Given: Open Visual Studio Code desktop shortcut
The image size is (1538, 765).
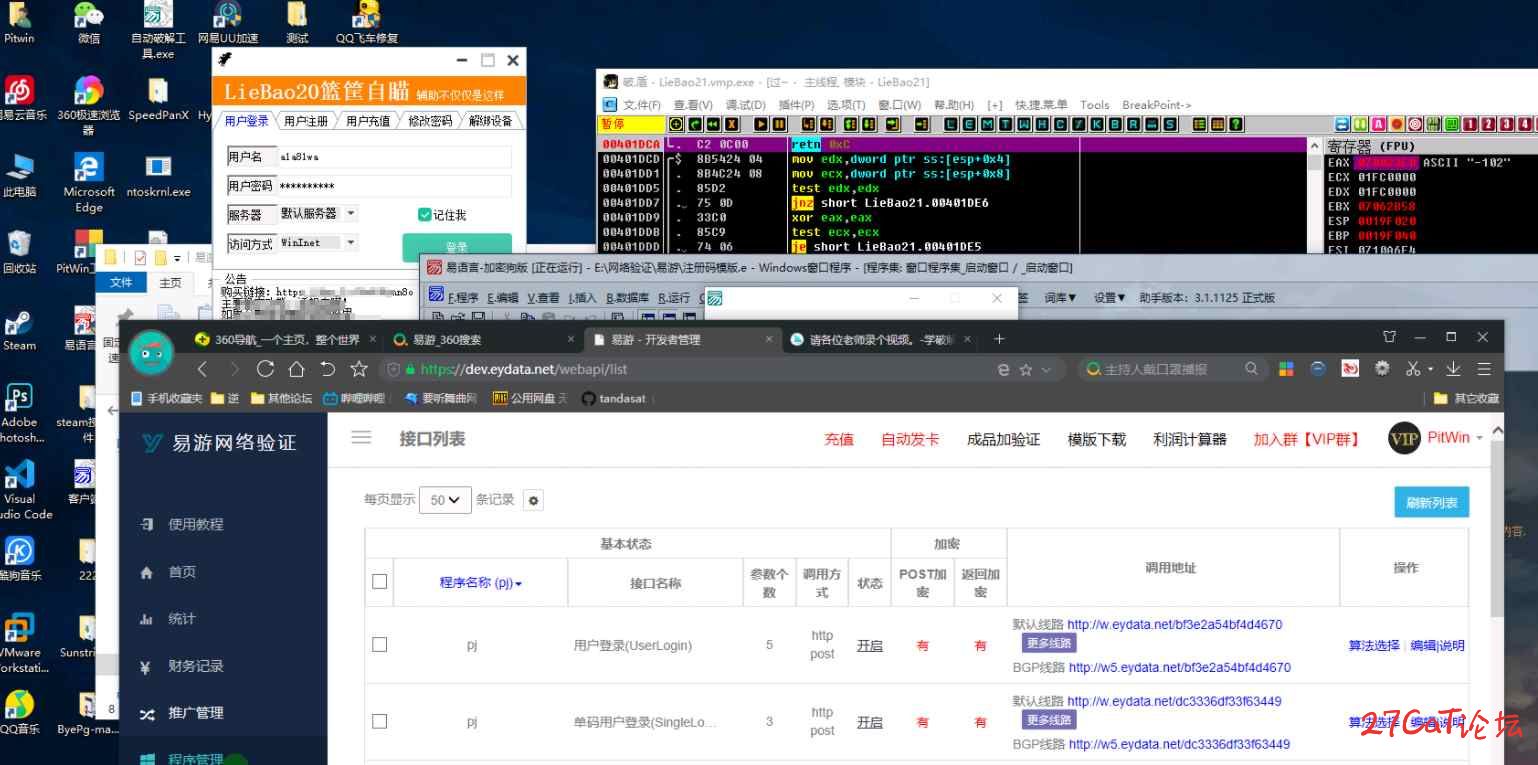Looking at the screenshot, I should click(x=19, y=490).
